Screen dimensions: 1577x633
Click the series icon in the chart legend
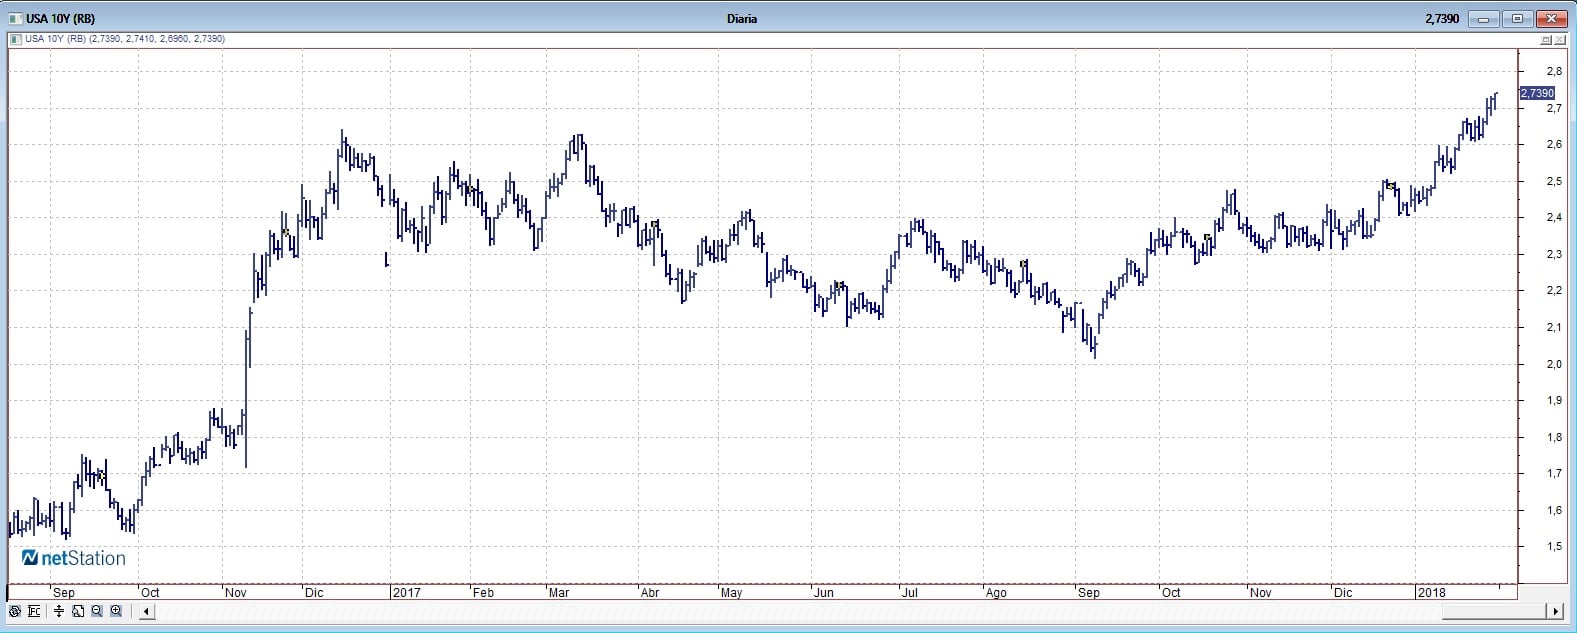pos(15,39)
